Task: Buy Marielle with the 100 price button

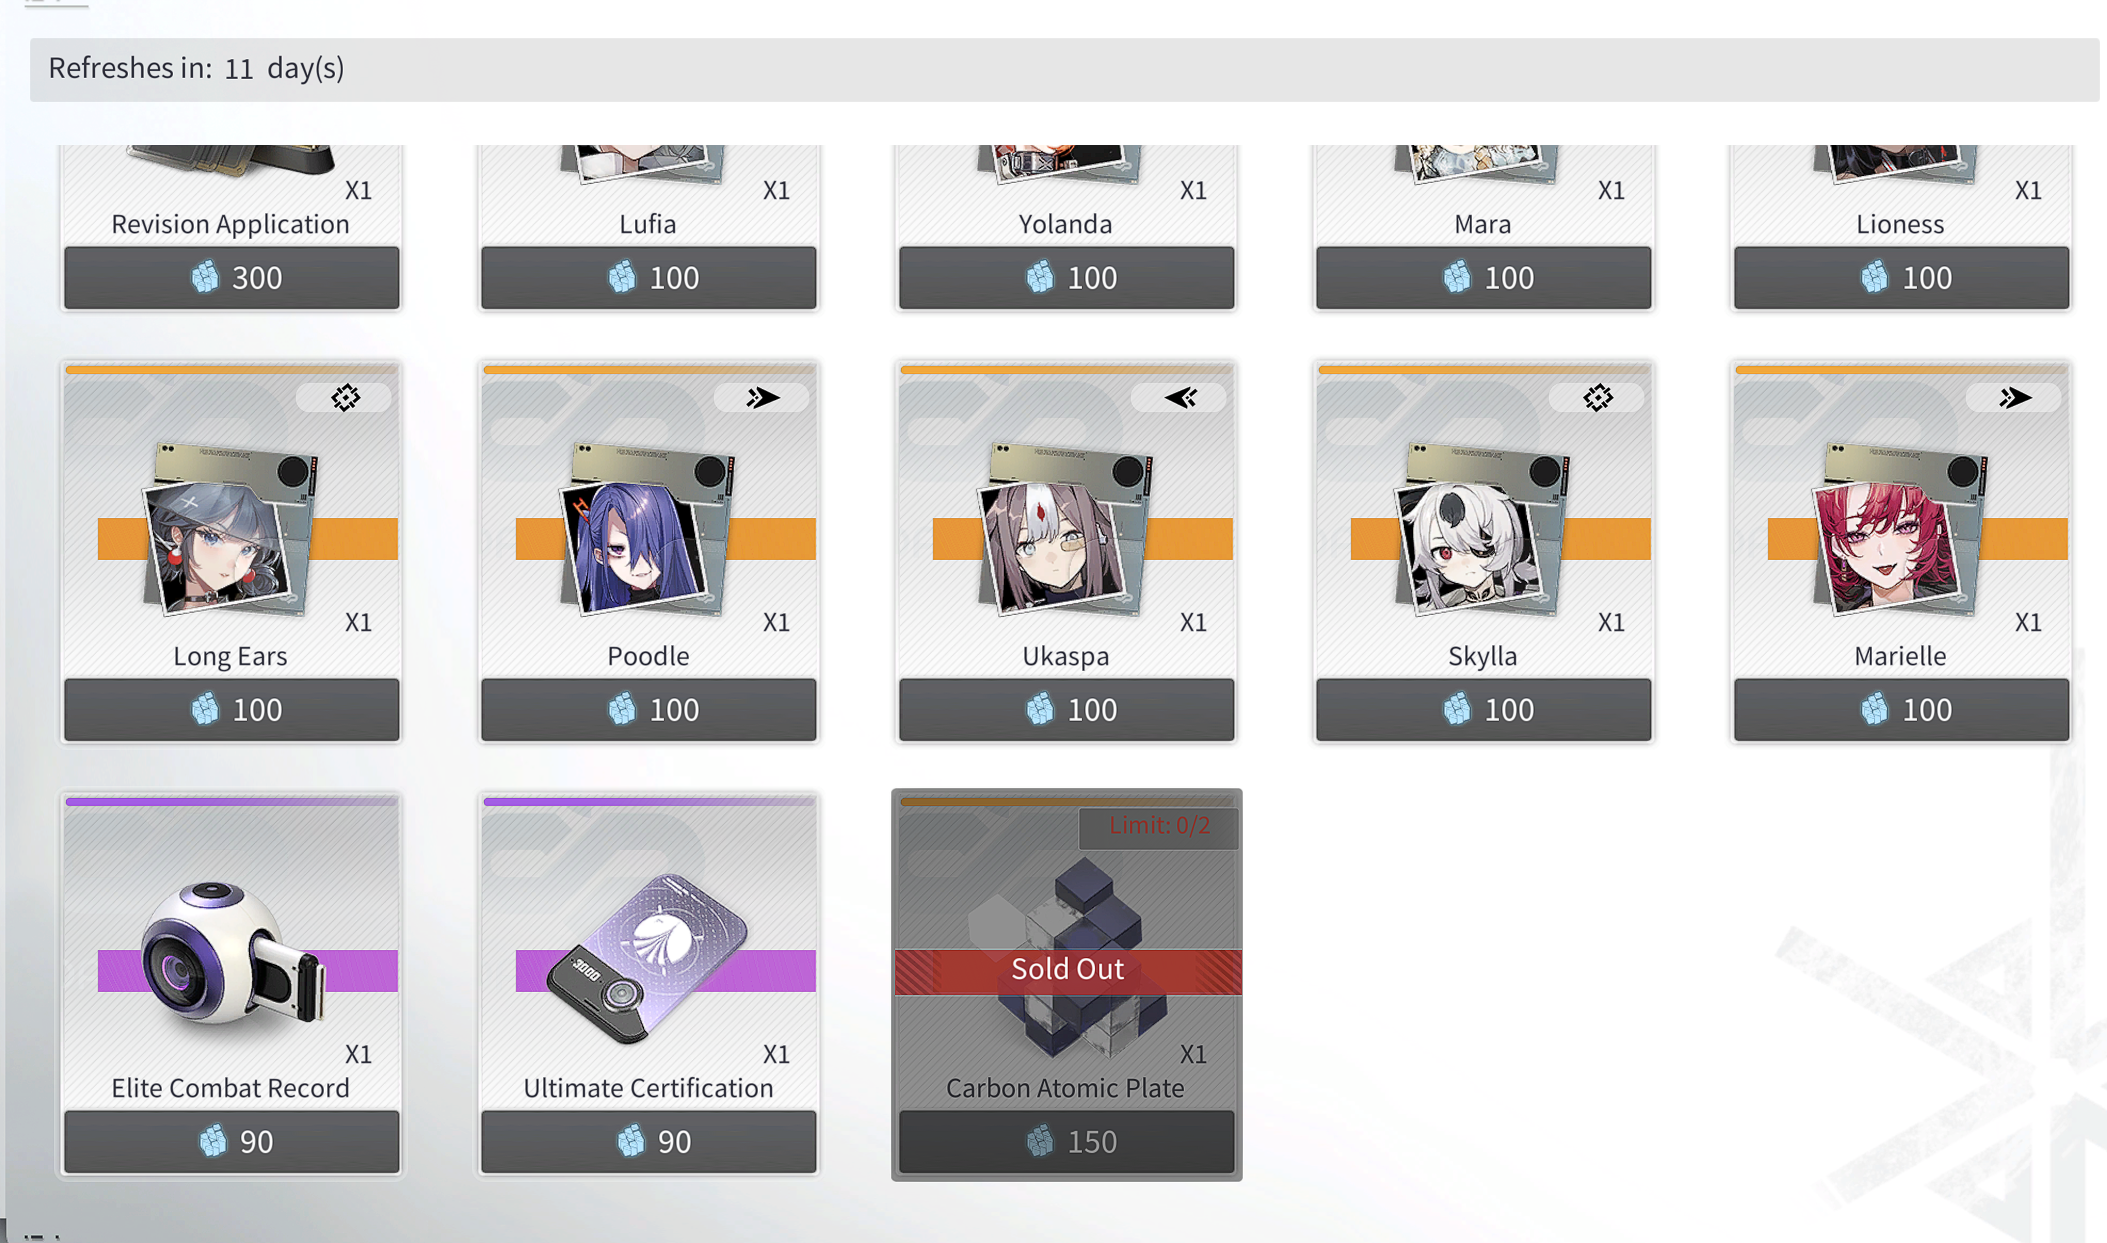Action: 1901,709
